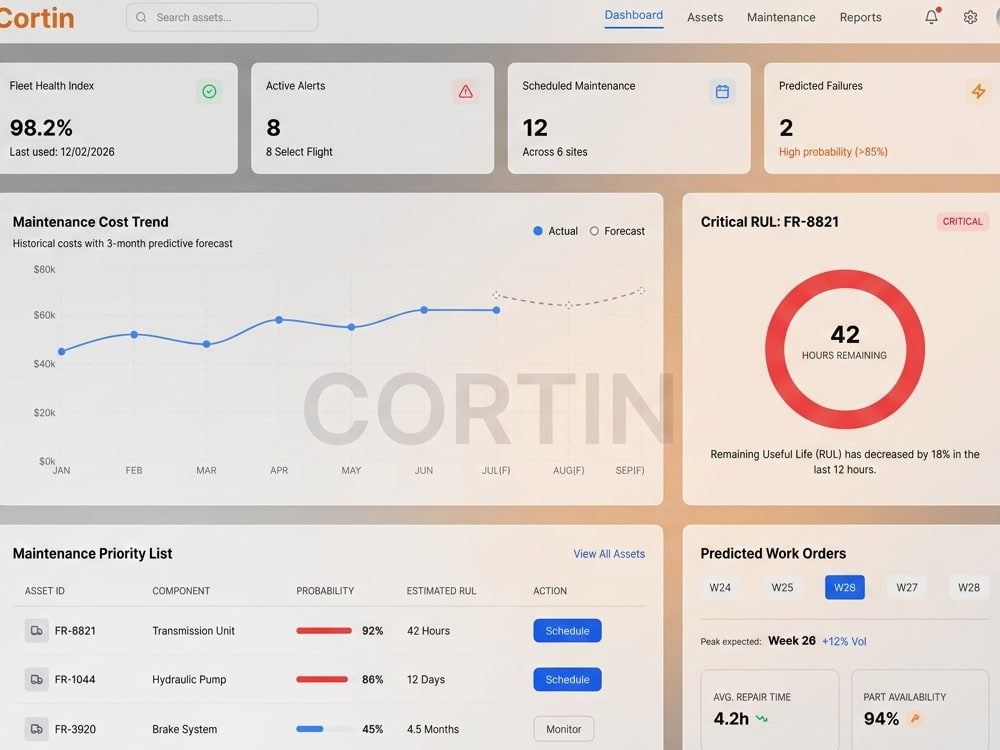
Task: Select week W24
Action: (720, 587)
